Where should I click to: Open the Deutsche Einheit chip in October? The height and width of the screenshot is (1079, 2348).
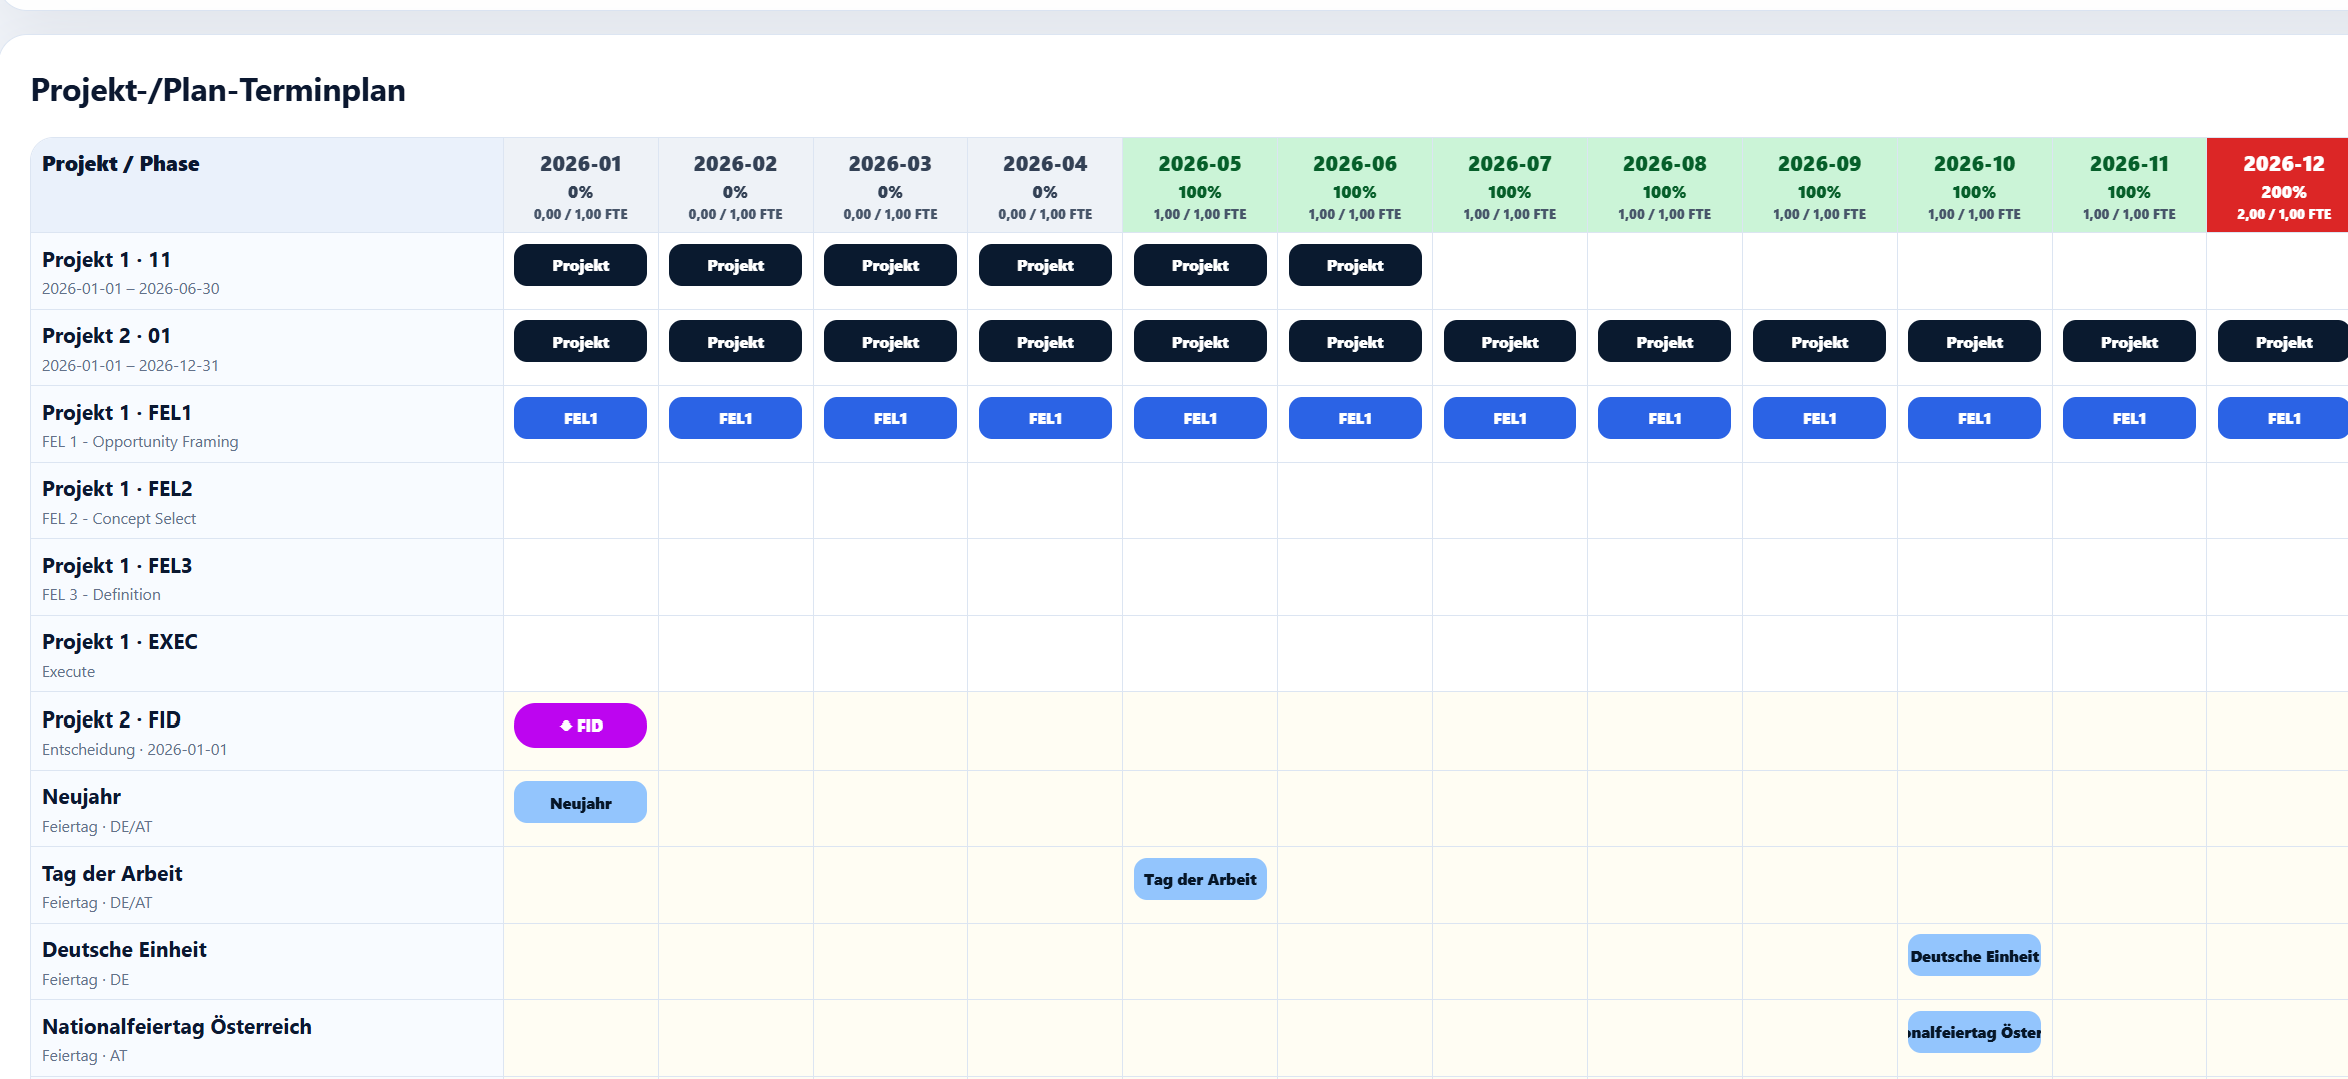(1974, 956)
